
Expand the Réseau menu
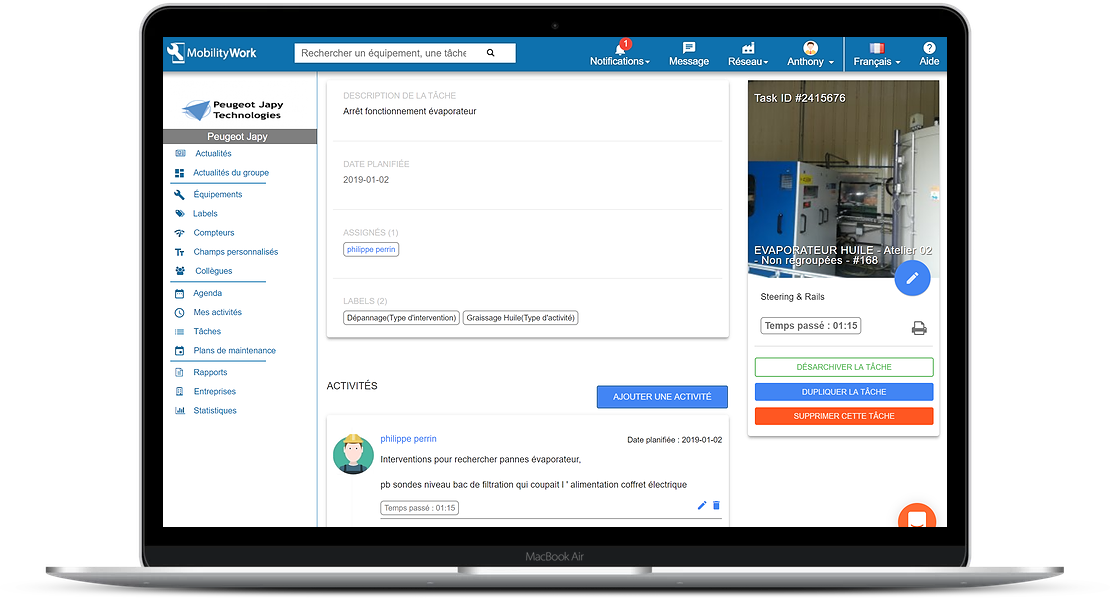[746, 55]
